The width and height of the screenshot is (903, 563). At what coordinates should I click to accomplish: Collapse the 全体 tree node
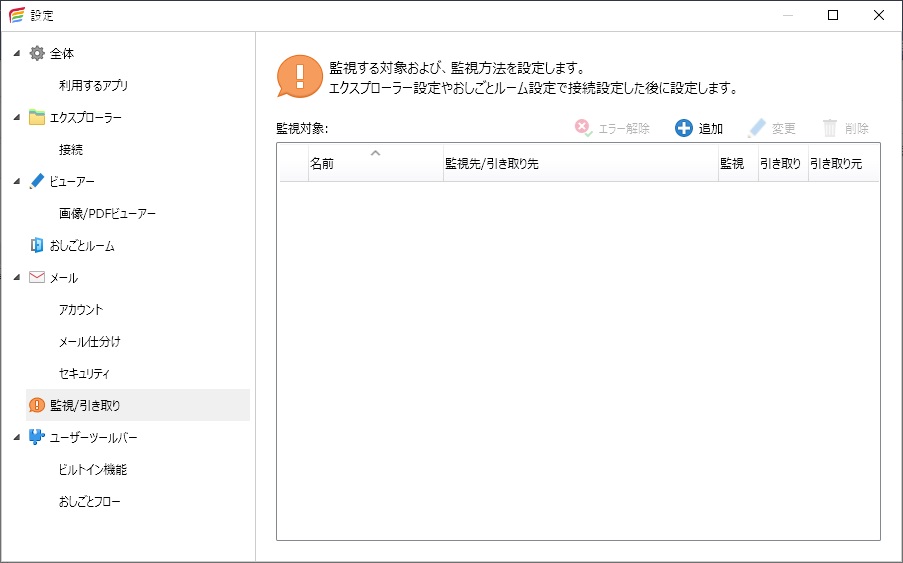pos(17,54)
